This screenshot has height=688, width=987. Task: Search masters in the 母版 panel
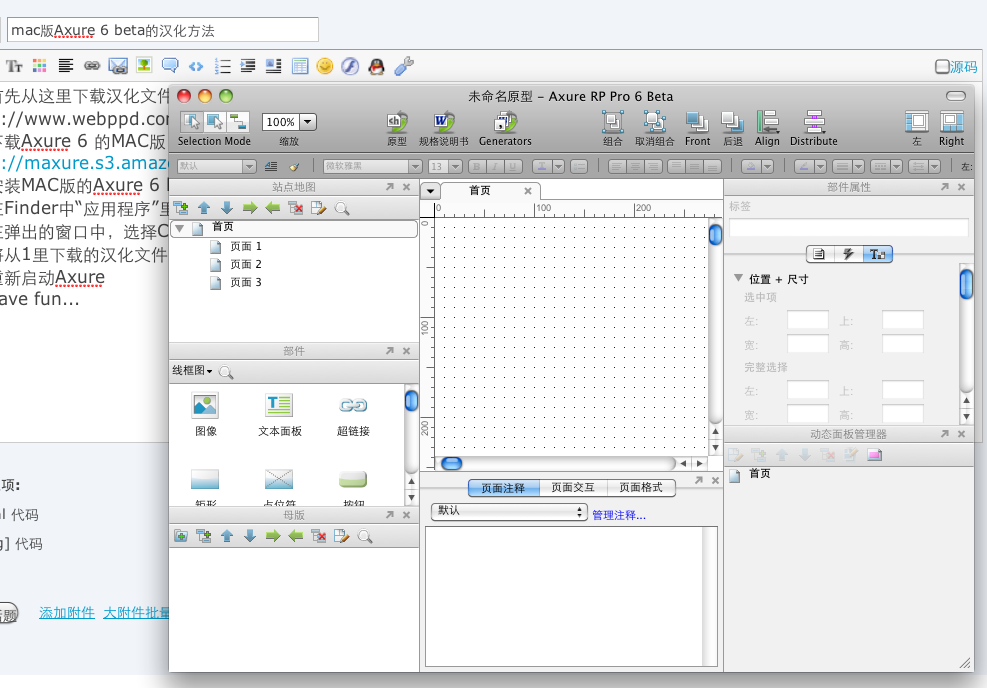point(364,536)
